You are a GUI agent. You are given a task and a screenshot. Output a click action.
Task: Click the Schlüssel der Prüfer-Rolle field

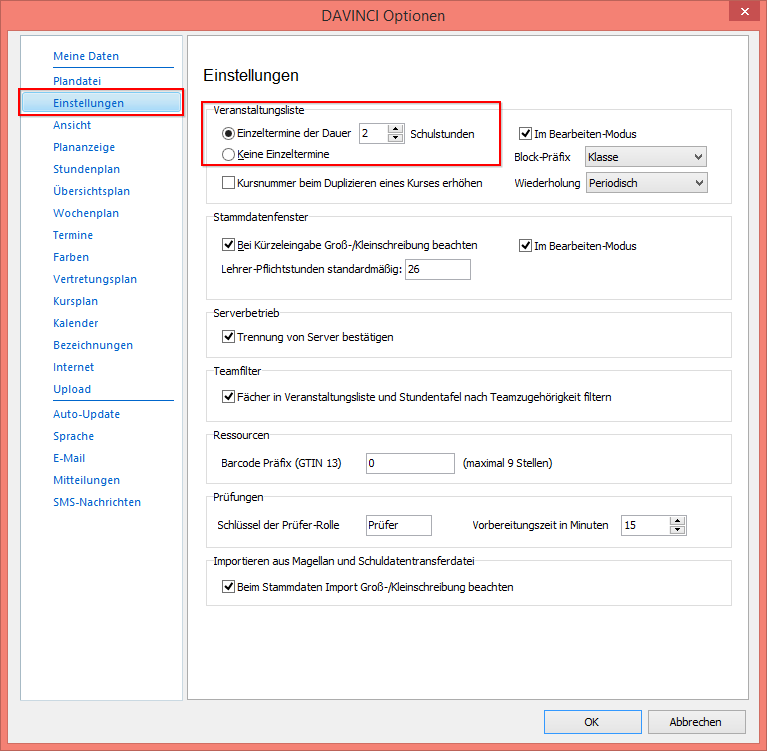pos(399,525)
